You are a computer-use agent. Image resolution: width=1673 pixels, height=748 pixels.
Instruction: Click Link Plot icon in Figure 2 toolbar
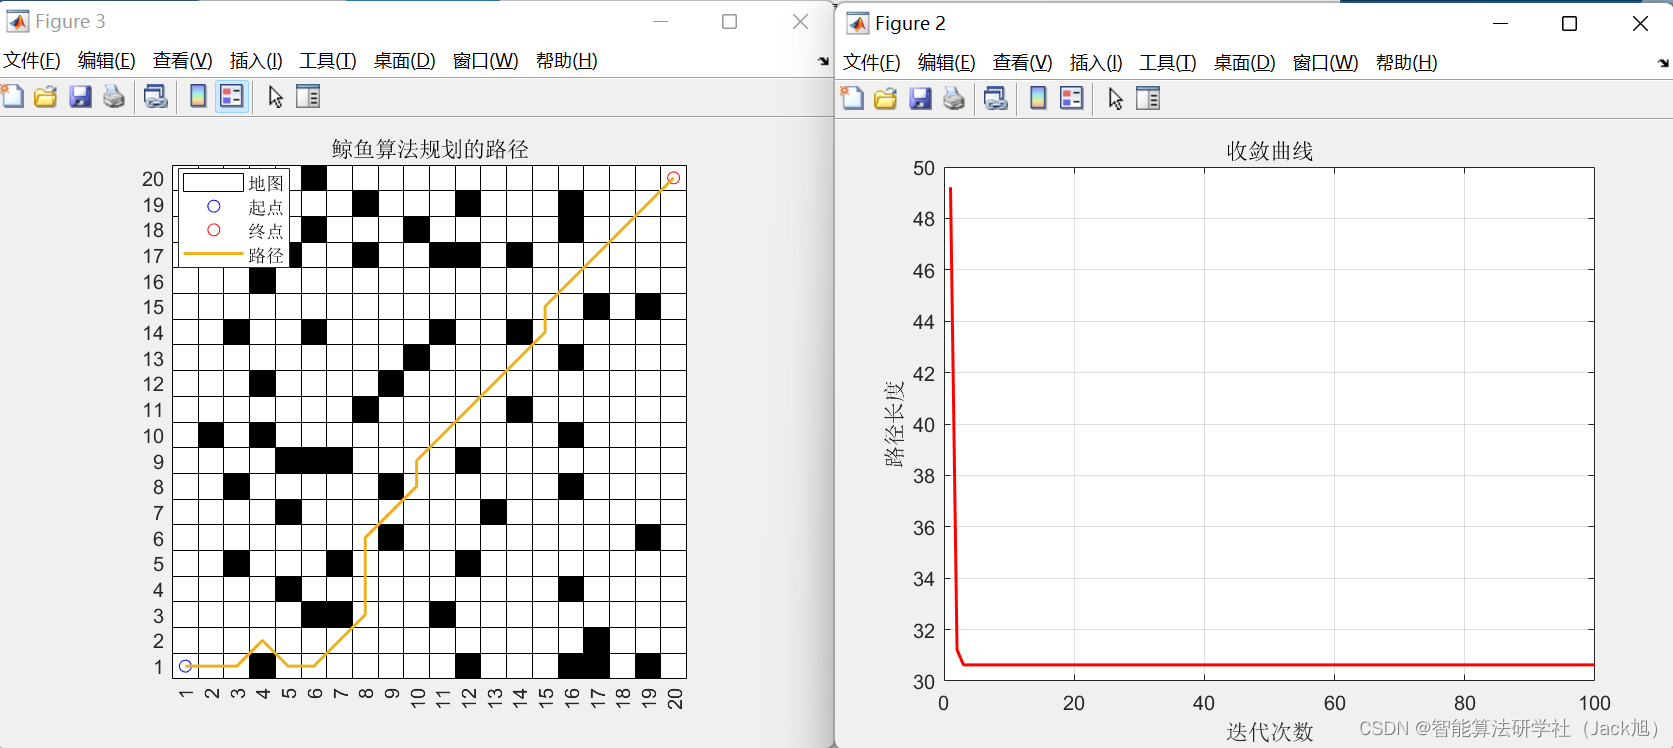[996, 99]
